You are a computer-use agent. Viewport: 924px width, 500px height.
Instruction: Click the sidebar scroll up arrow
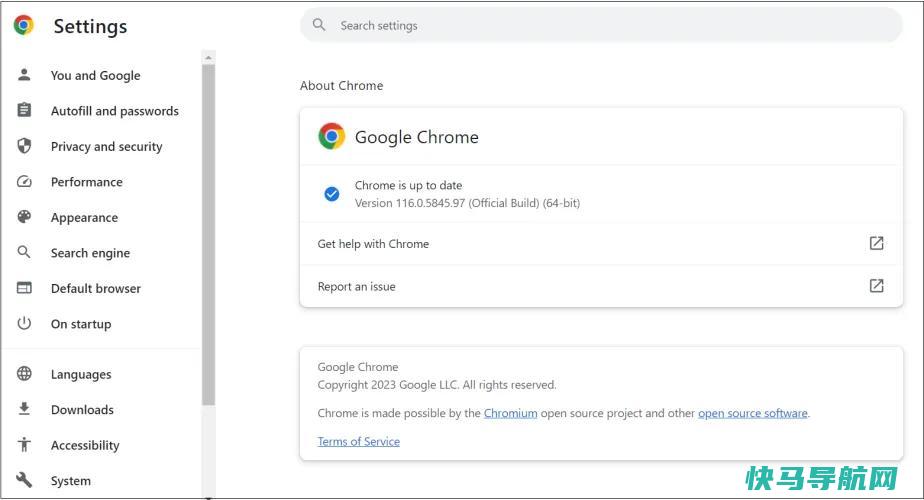[208, 58]
